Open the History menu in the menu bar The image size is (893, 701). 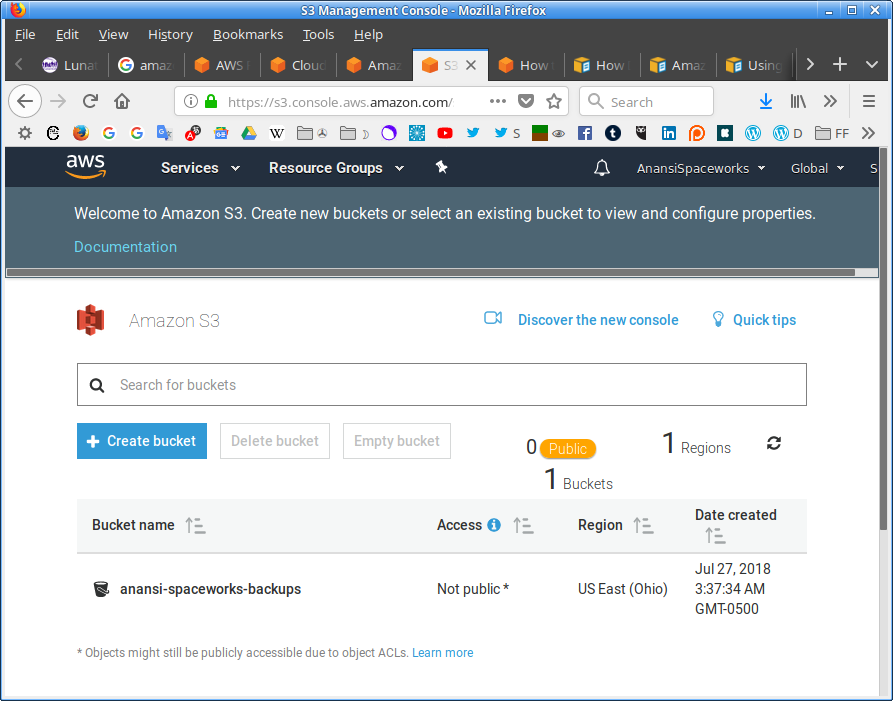click(170, 35)
